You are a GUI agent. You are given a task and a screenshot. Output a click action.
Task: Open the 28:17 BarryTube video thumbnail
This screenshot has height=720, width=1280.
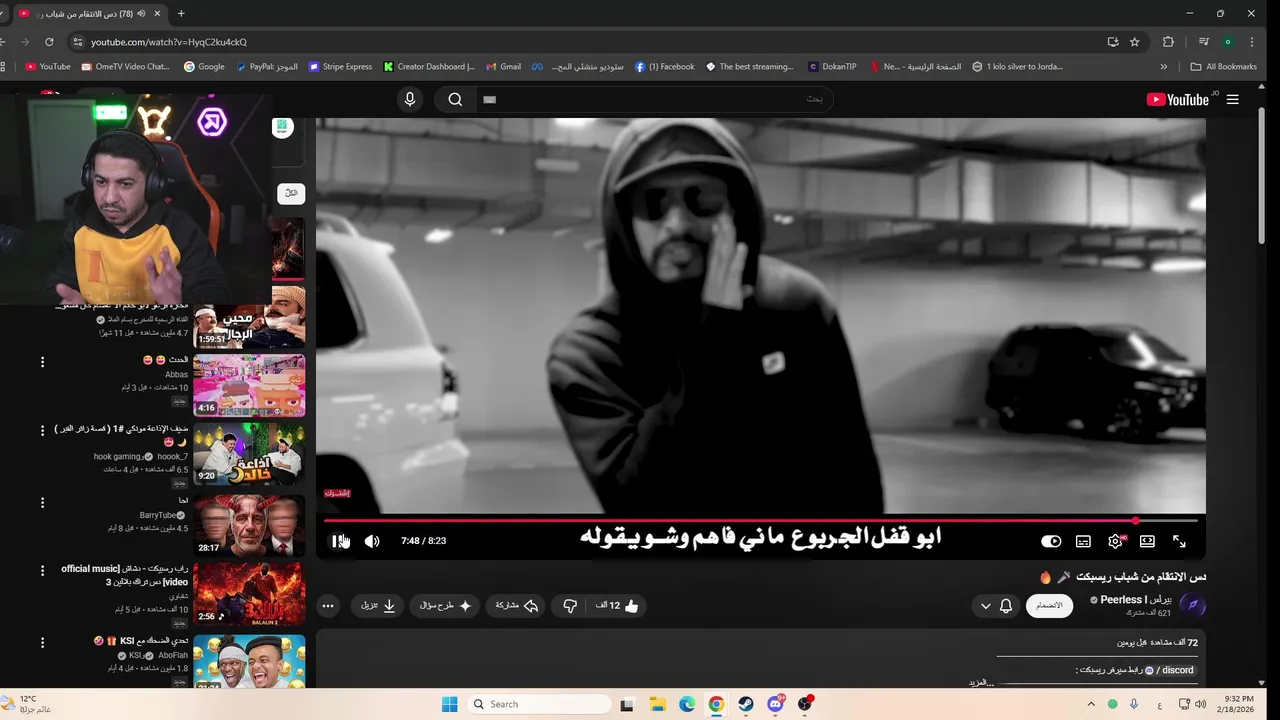coord(249,524)
